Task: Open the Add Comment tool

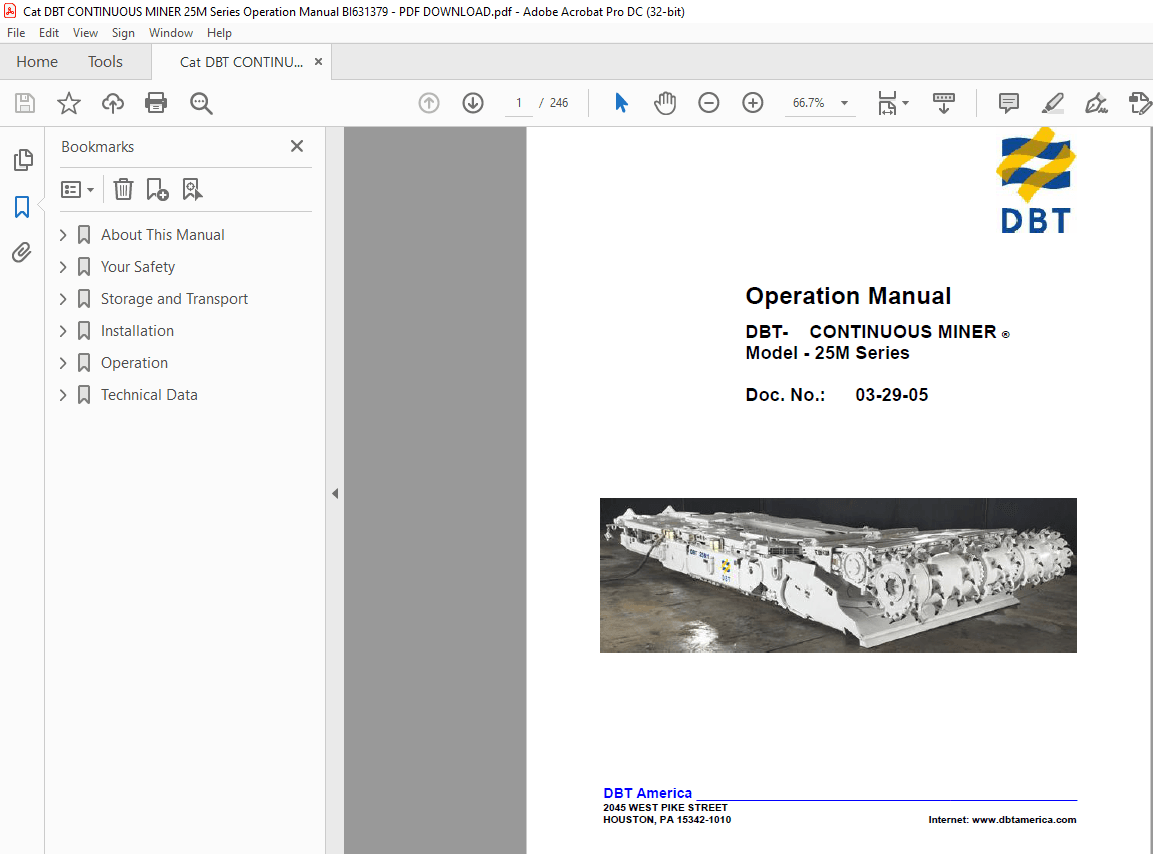Action: (1007, 103)
